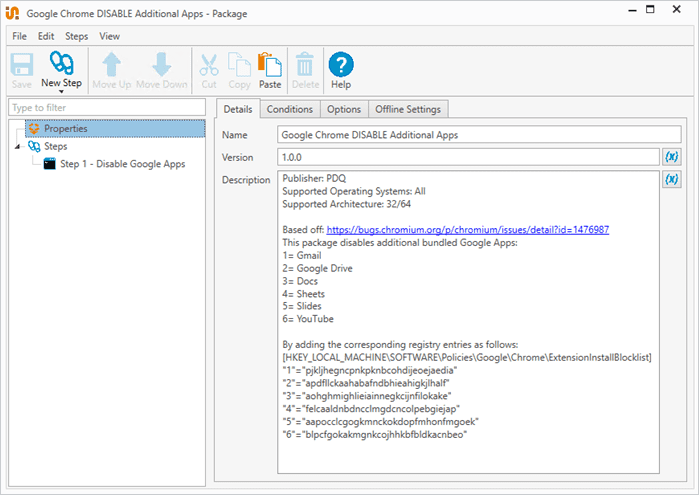This screenshot has width=699, height=495.
Task: Switch to the Options tab
Action: 344,109
